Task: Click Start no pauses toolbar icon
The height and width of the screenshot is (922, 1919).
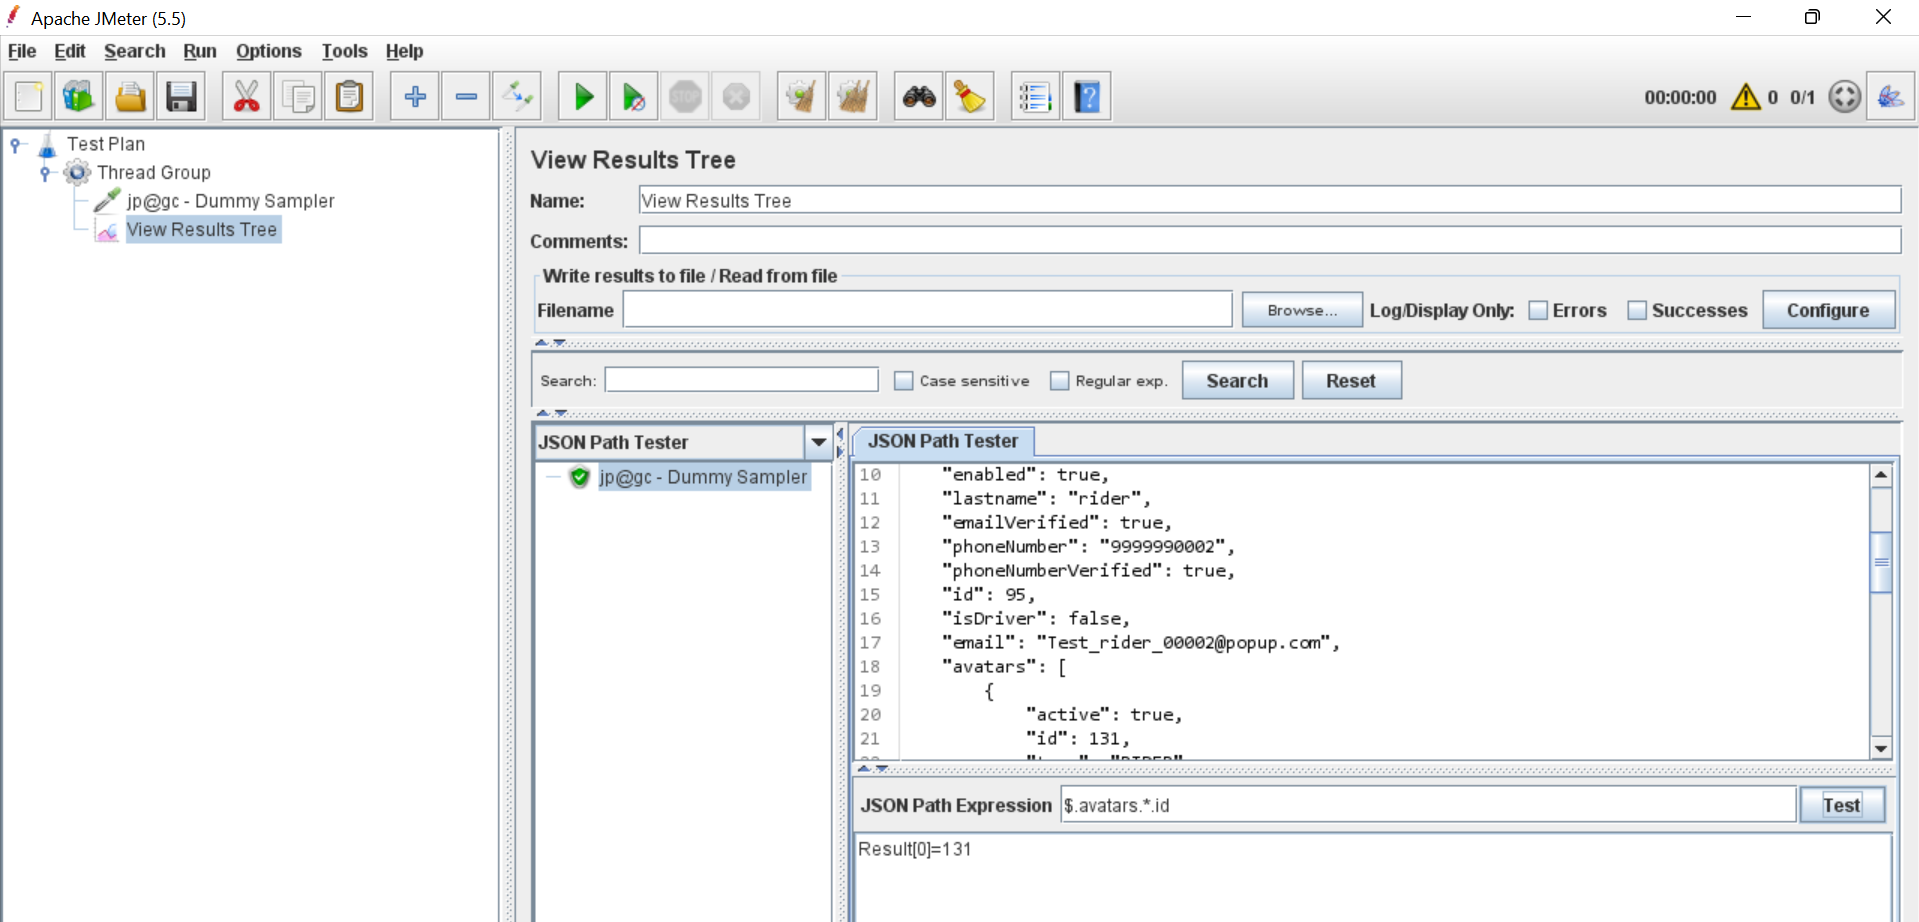Action: [634, 97]
